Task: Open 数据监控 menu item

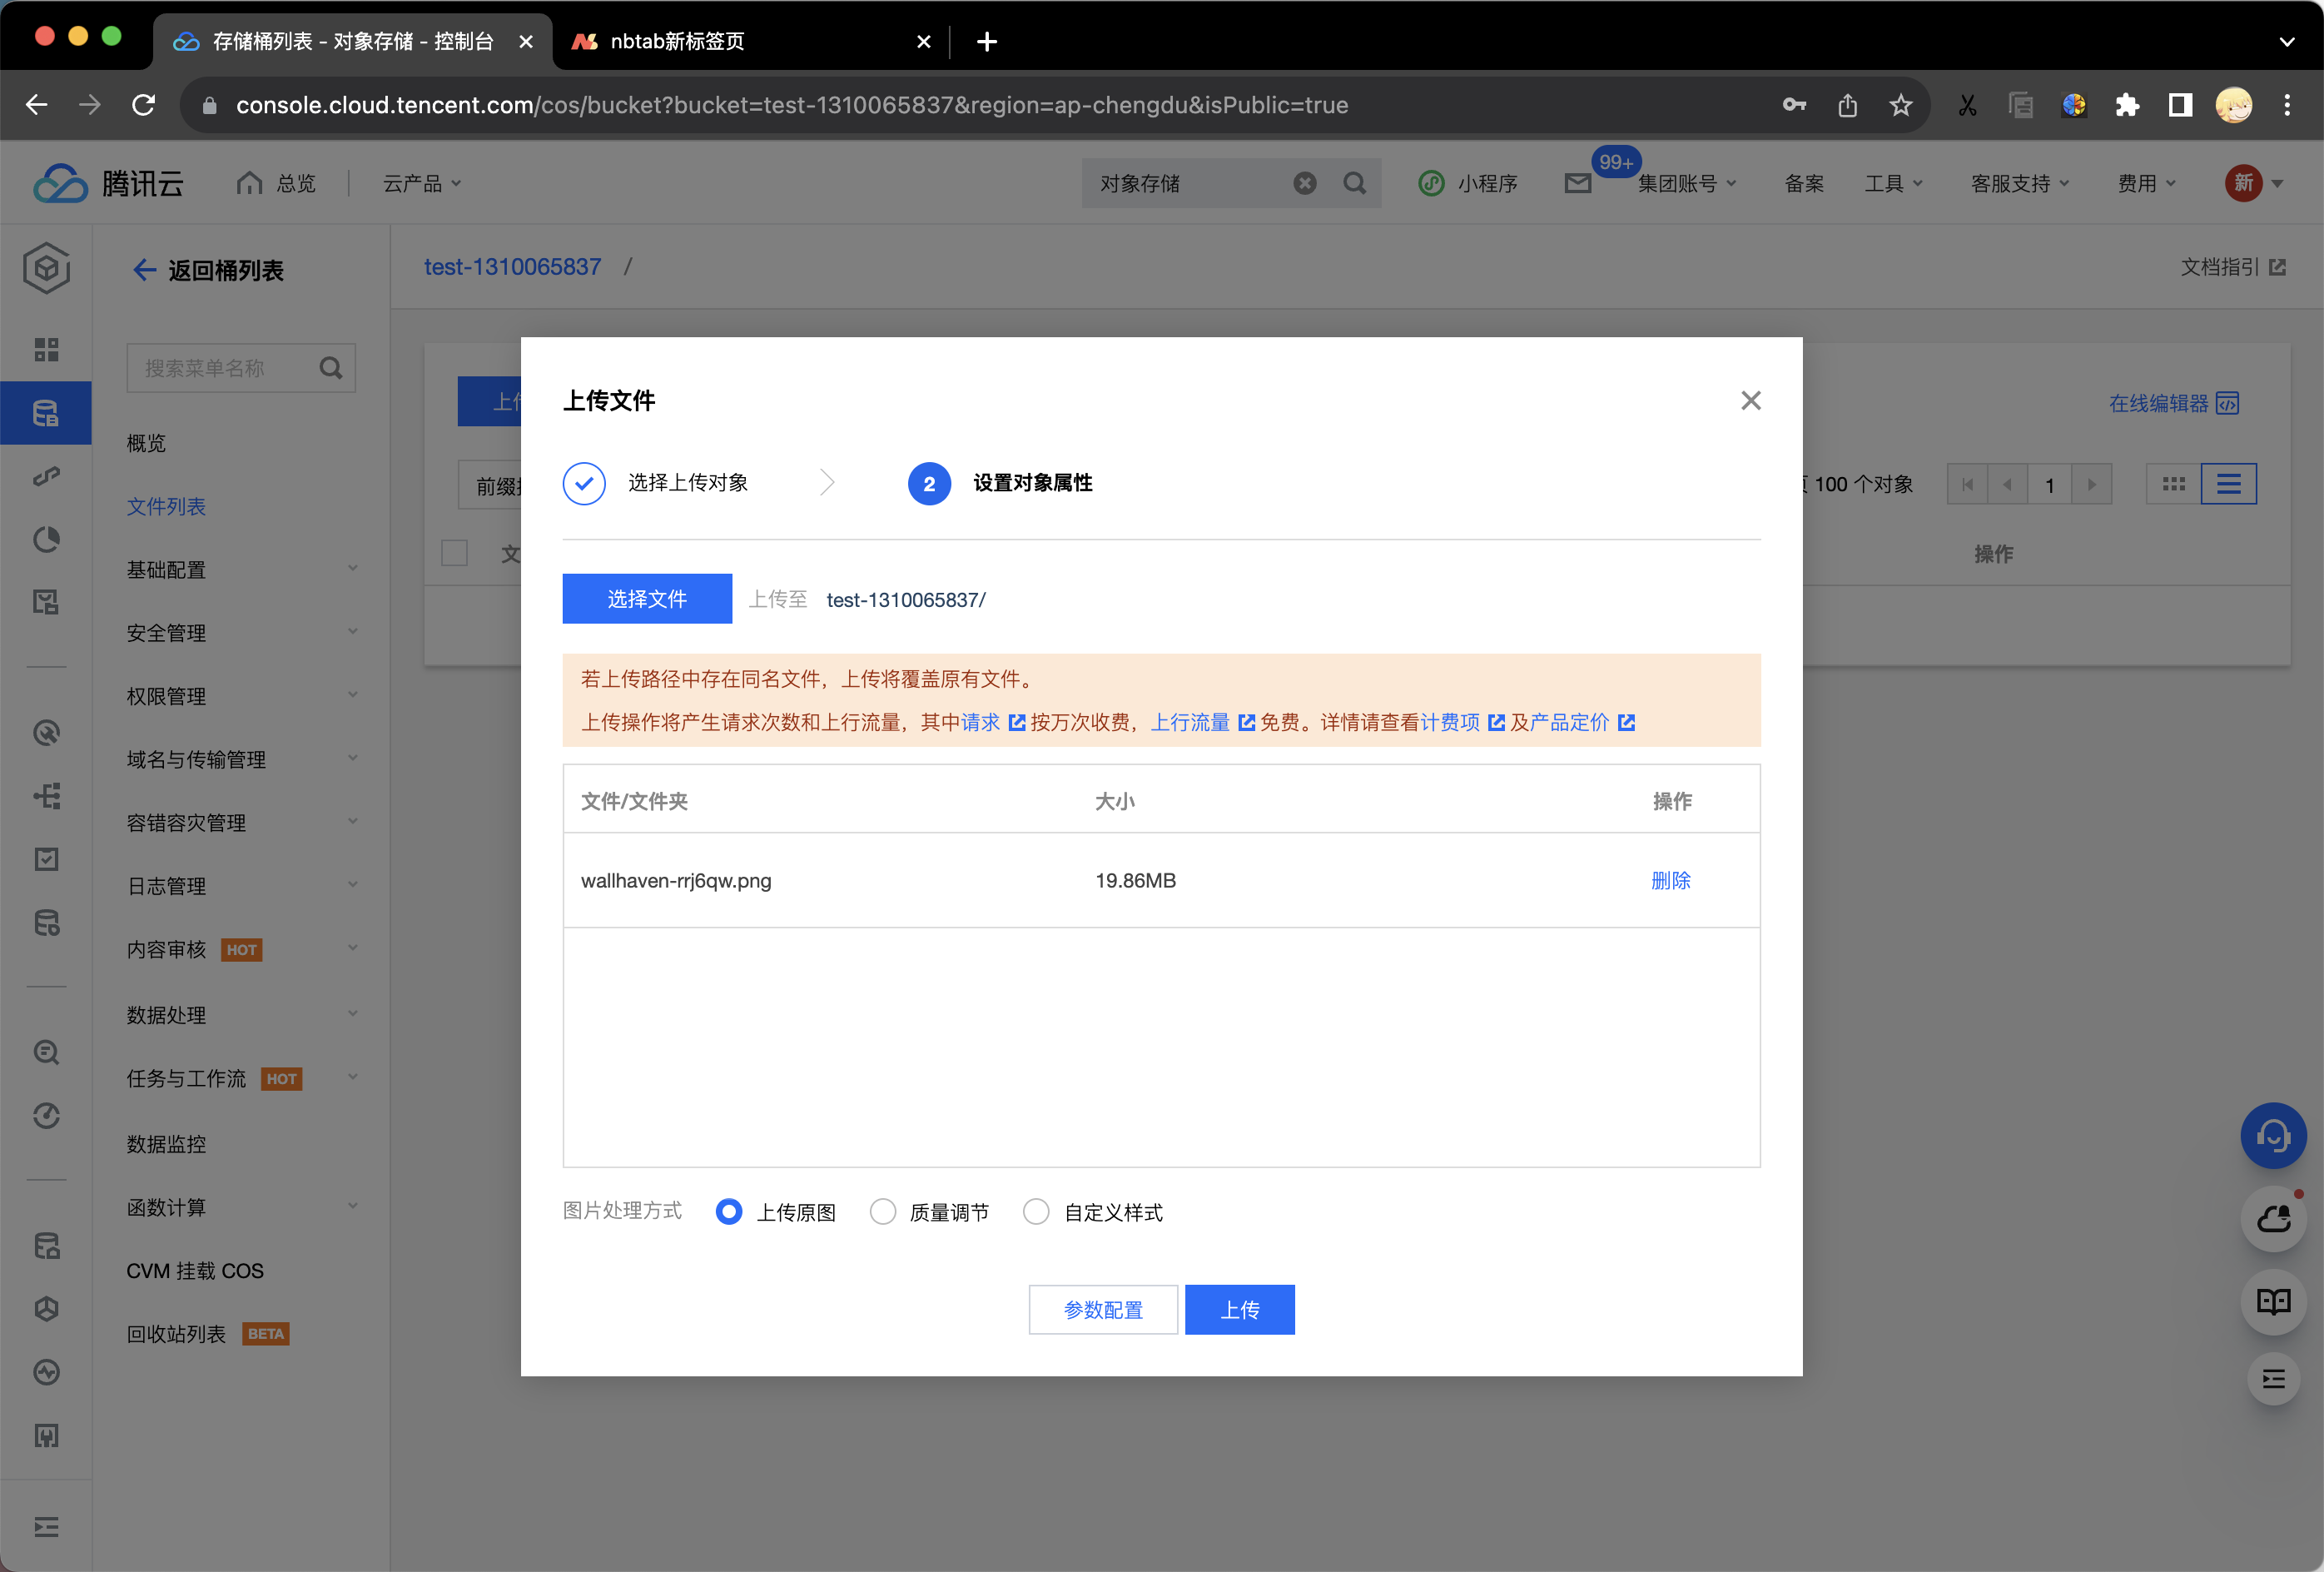Action: pos(166,1144)
